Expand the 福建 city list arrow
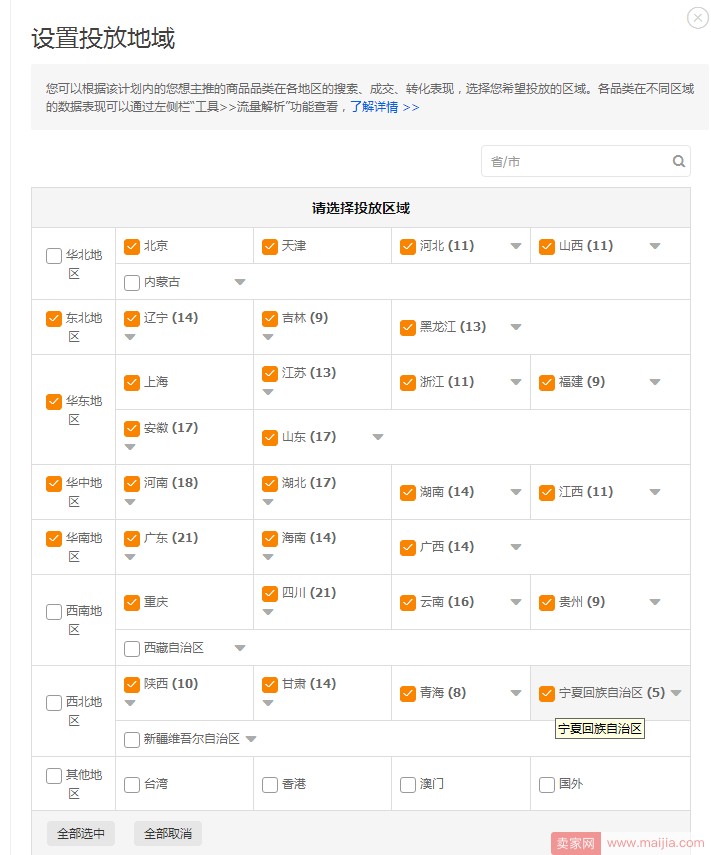711x855 pixels. pyautogui.click(x=655, y=382)
